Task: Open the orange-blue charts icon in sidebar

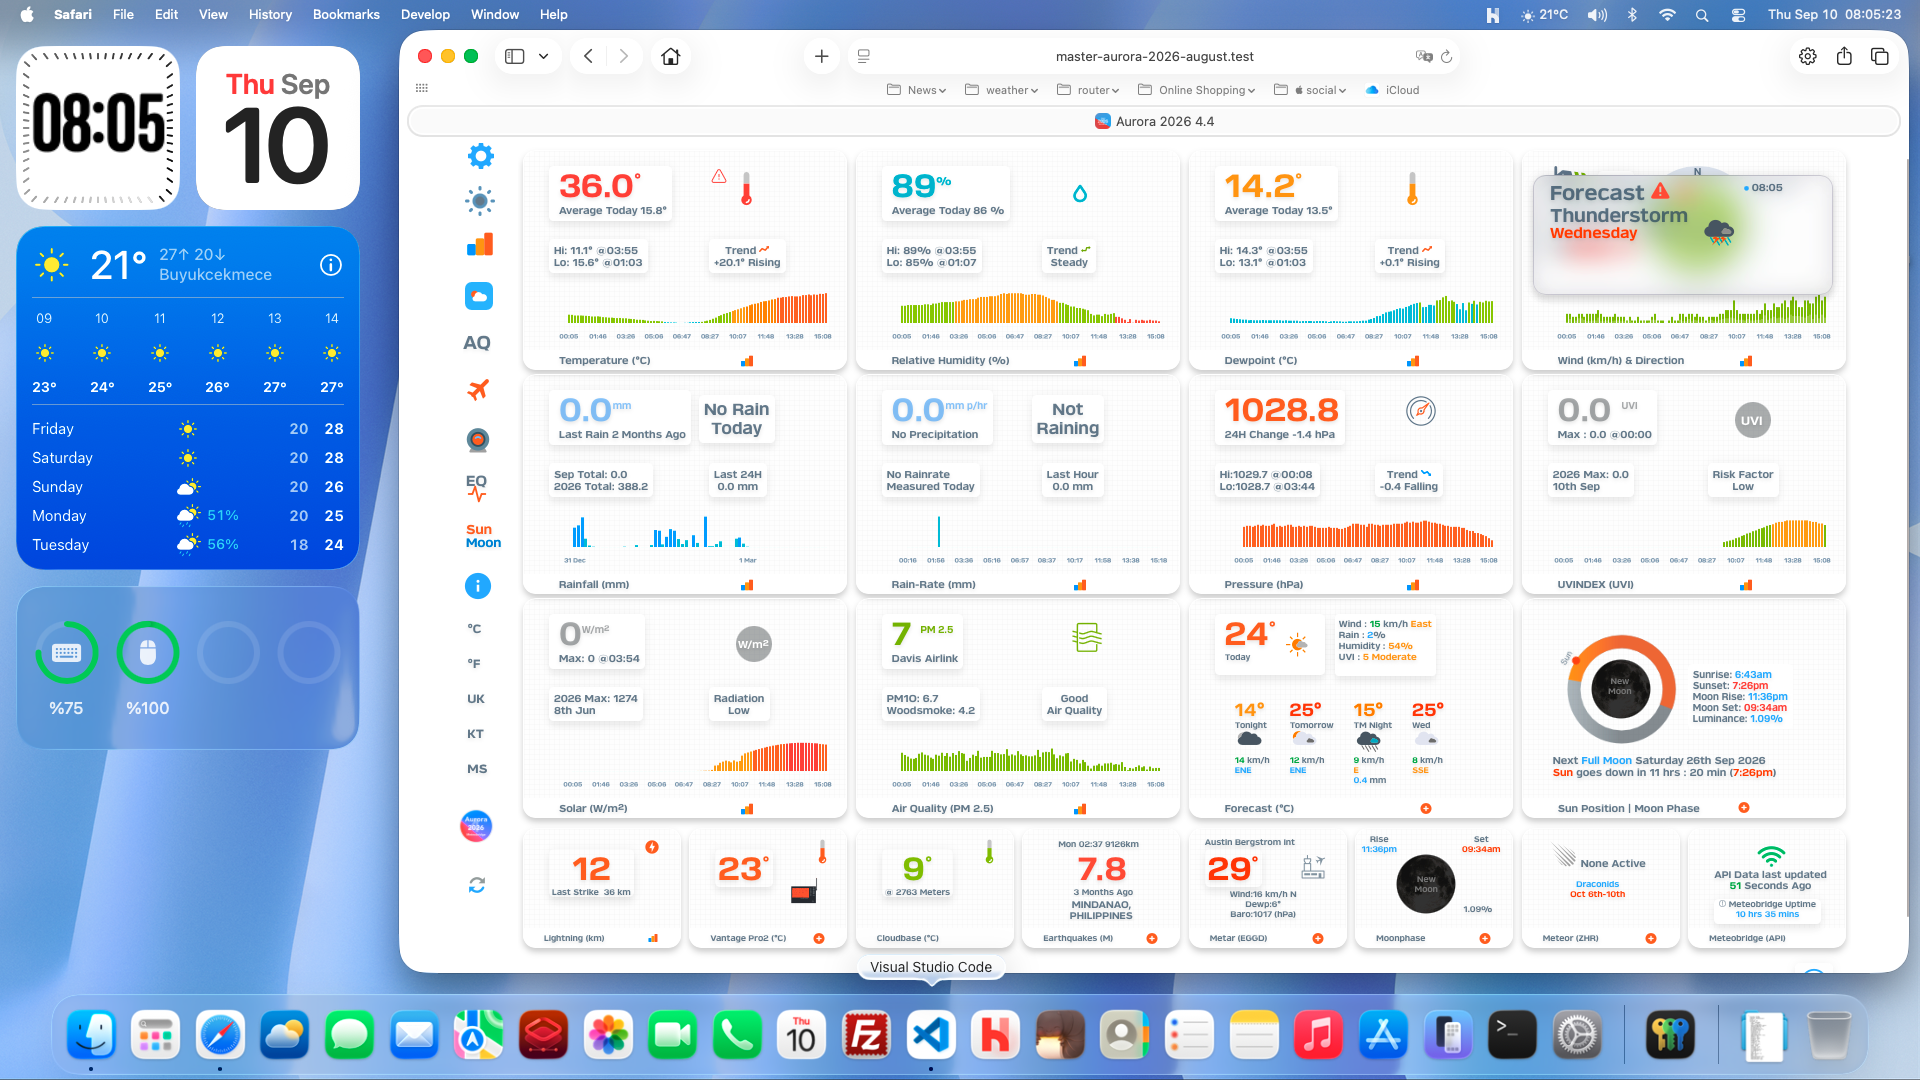Action: [480, 245]
